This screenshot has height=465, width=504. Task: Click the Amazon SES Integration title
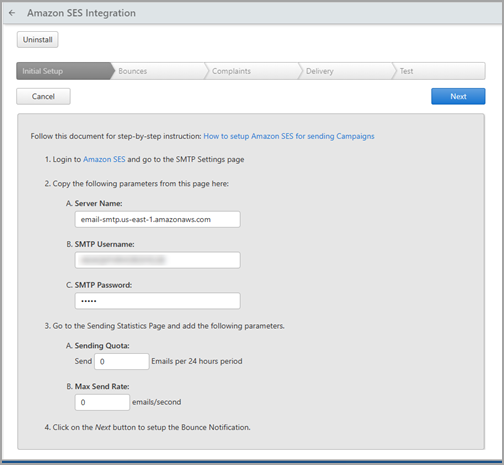coord(81,13)
